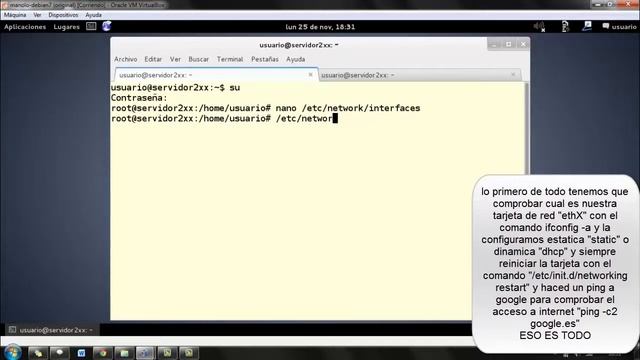Click the 'Contraseña:' line in terminal

click(139, 98)
